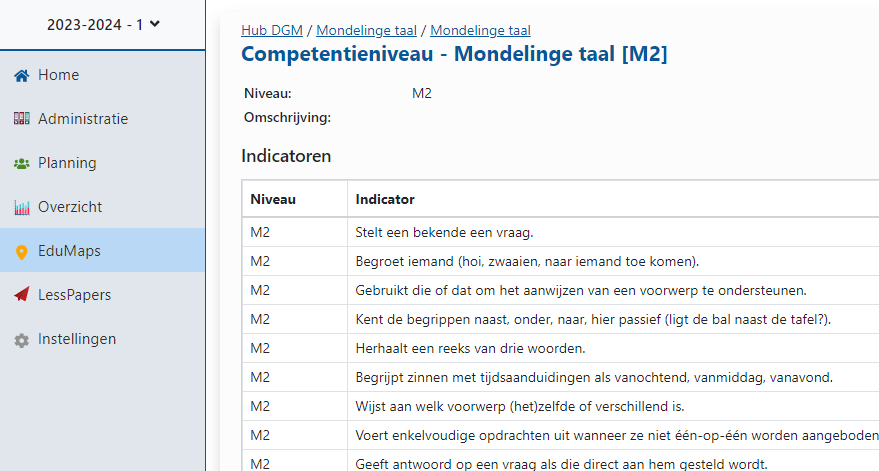
Task: Click the Indicatoren section heading
Action: point(286,156)
